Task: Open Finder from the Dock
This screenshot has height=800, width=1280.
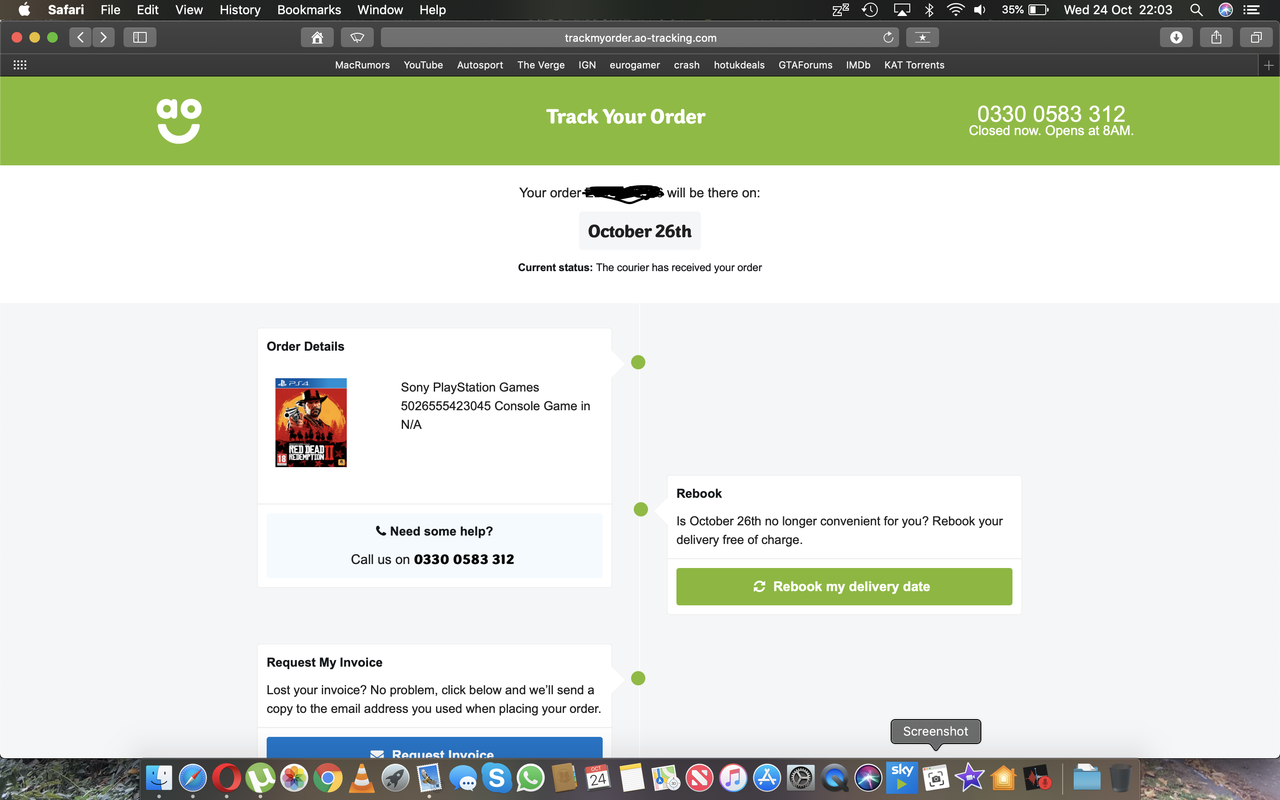Action: coord(159,777)
